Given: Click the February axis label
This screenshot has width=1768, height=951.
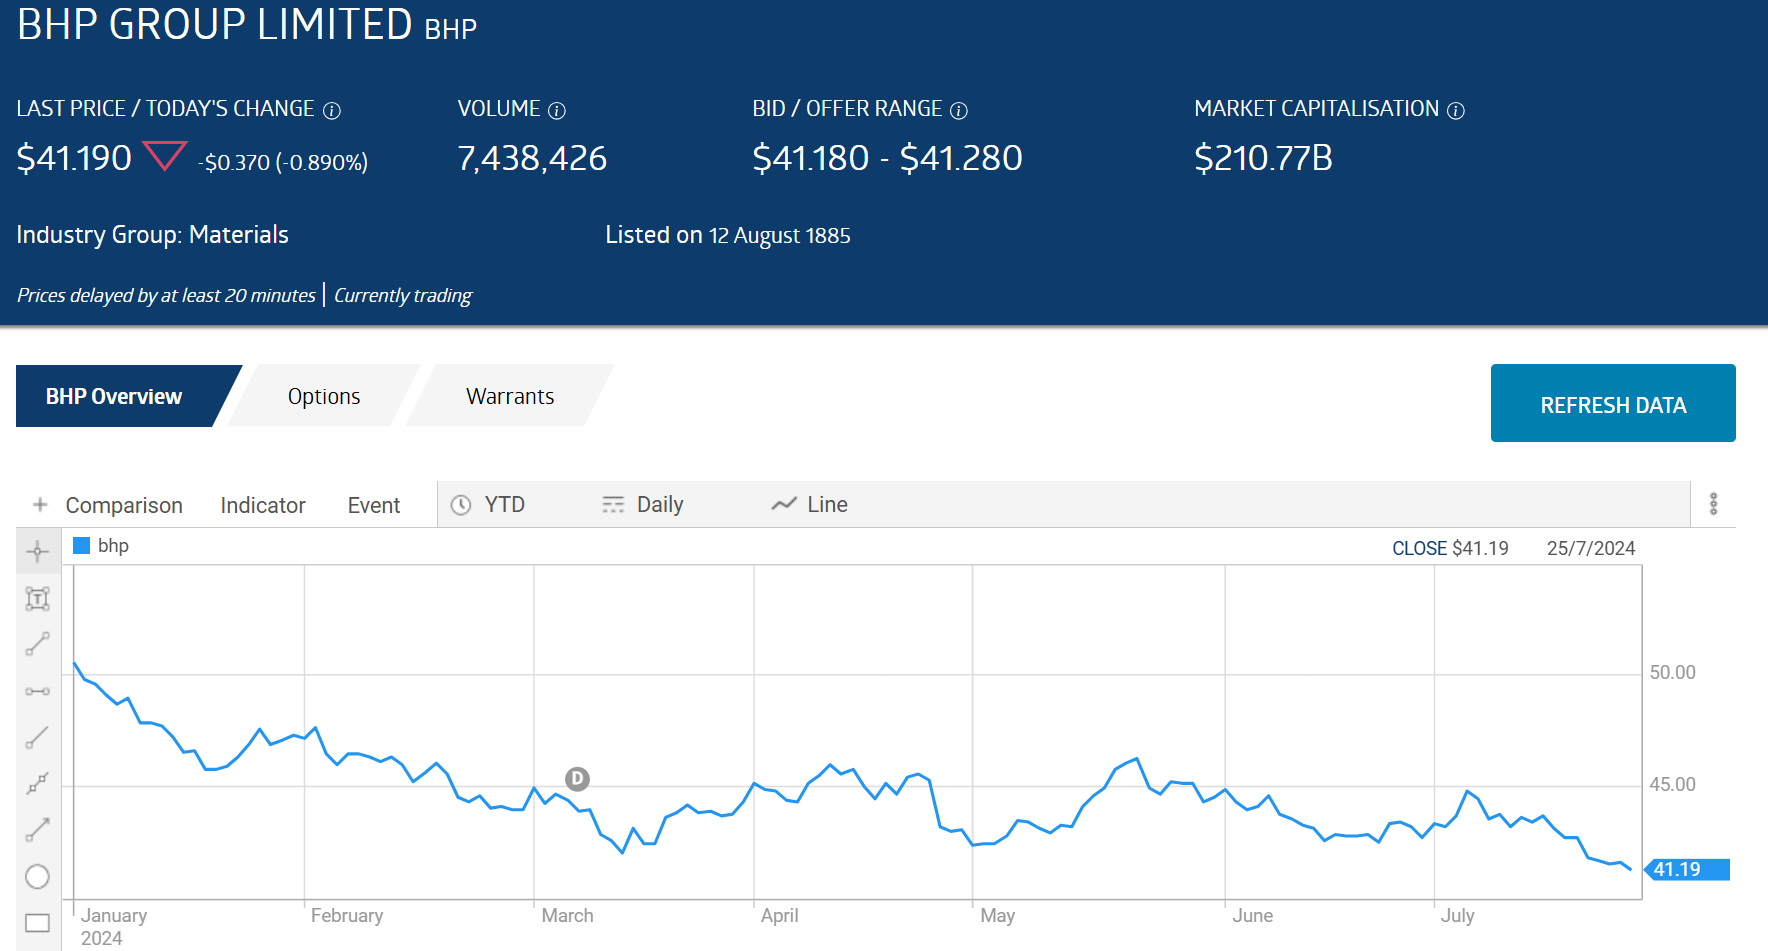Looking at the screenshot, I should [x=347, y=915].
